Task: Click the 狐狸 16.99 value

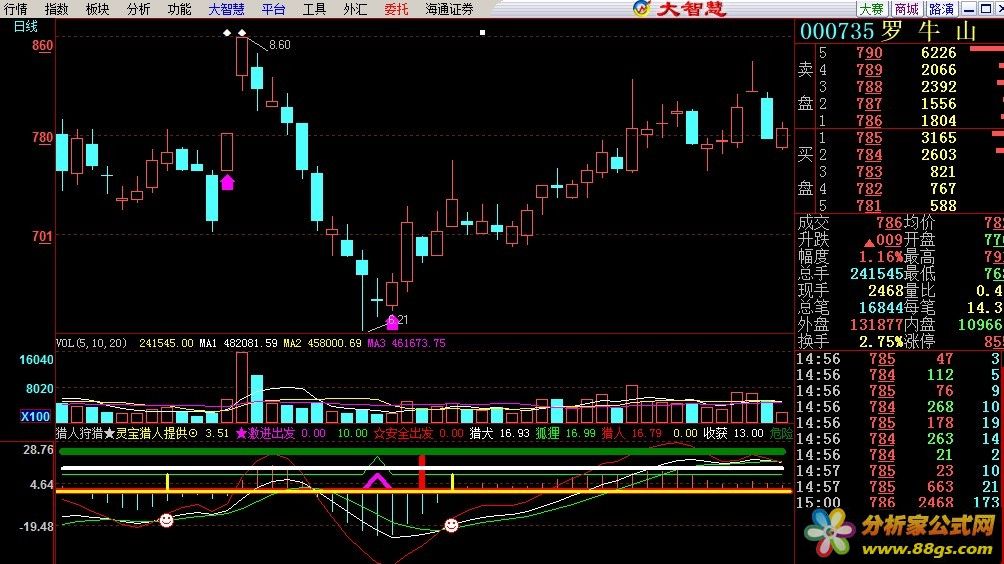Action: [565, 433]
